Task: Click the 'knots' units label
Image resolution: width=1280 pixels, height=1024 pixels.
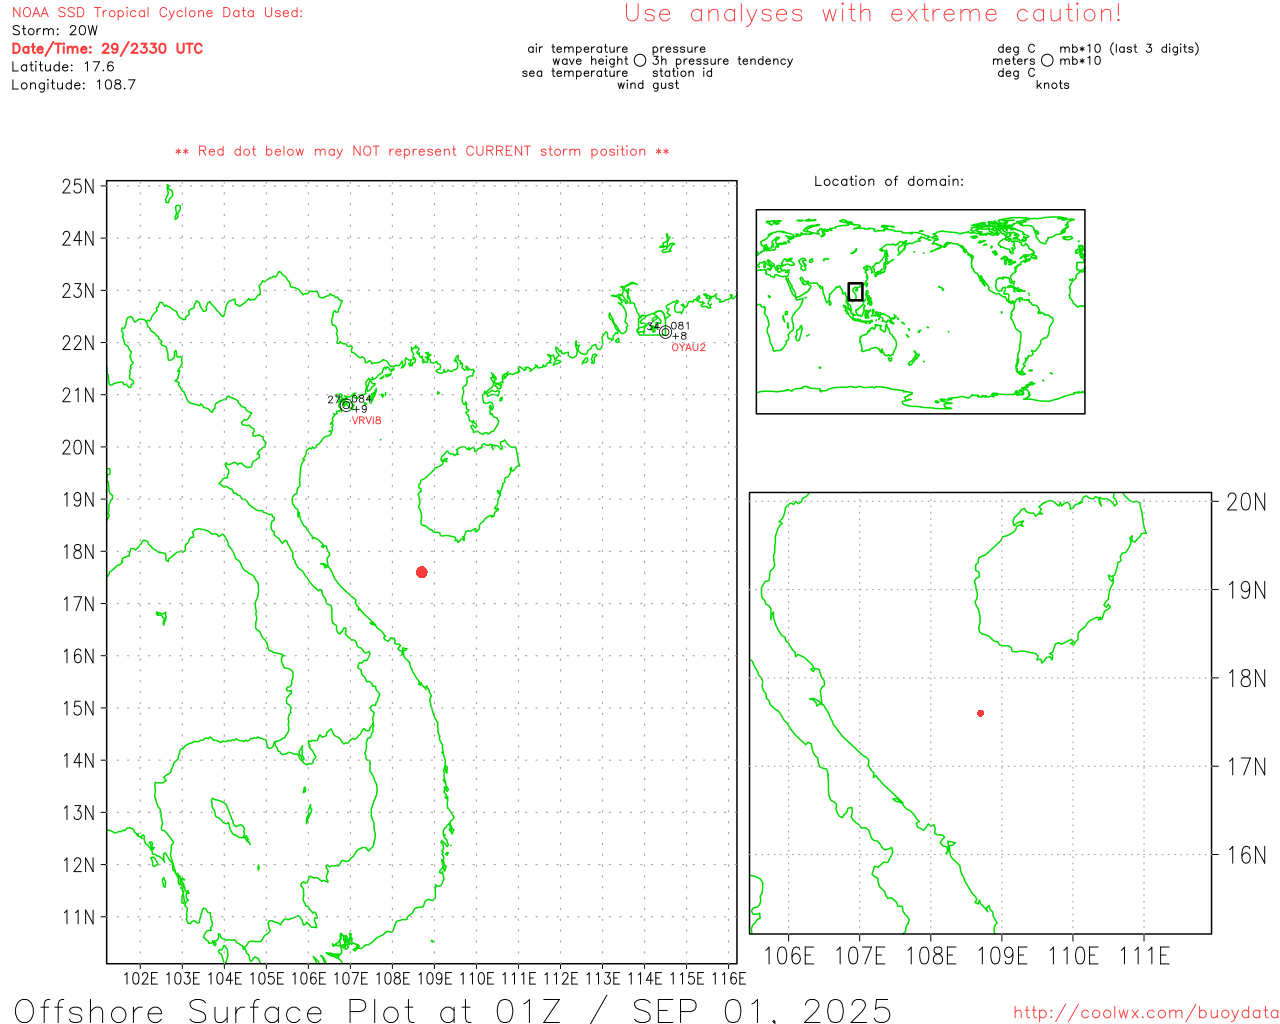Action: (1053, 85)
